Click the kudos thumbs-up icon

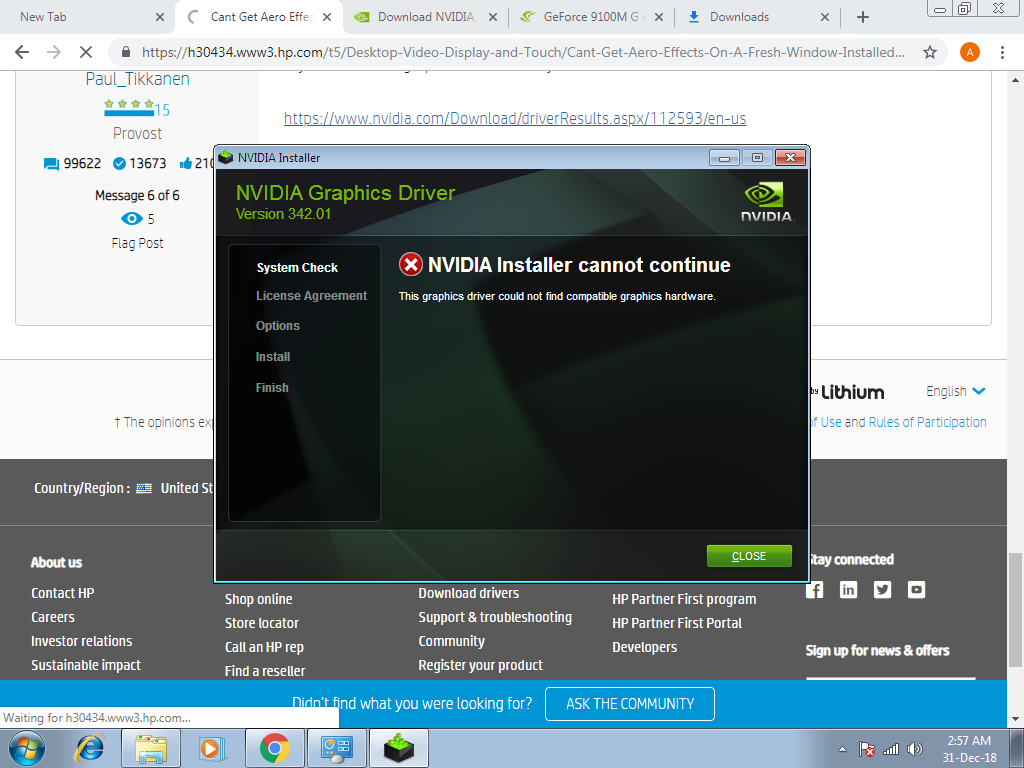point(185,163)
